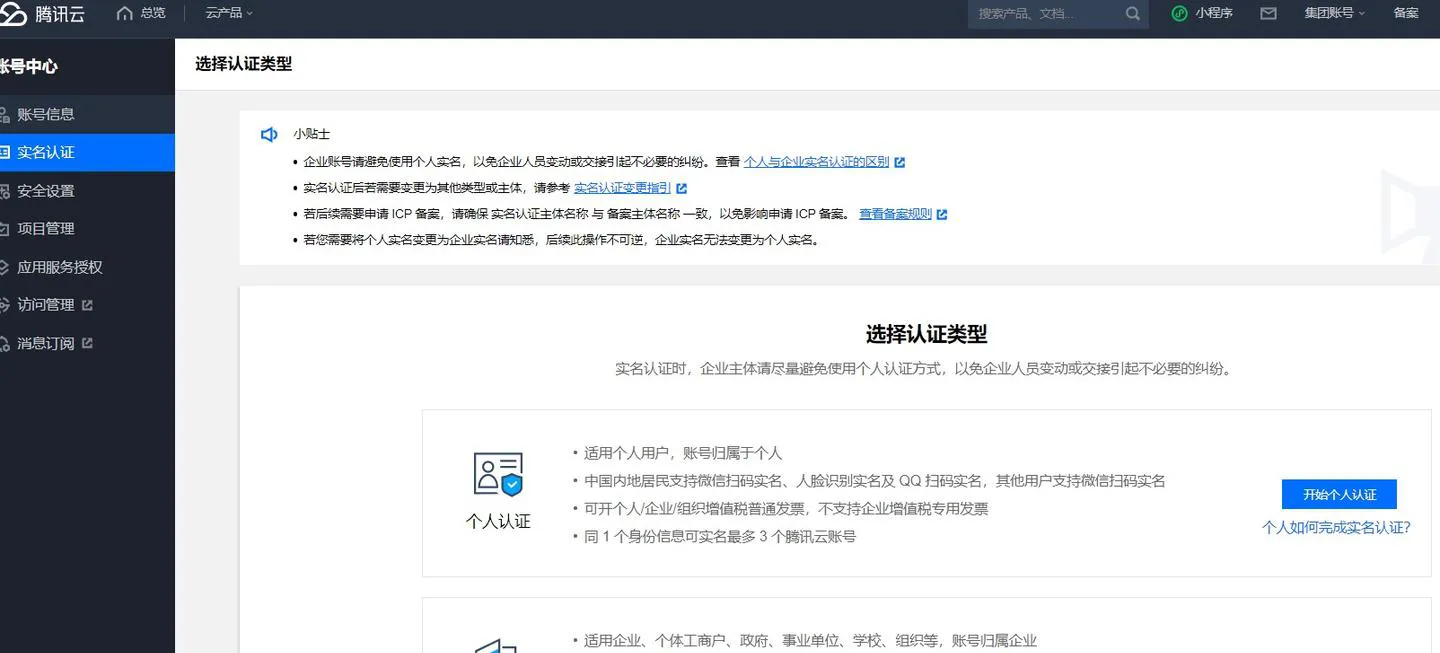Go to 项目管理 in sidebar
1440x653 pixels.
coord(46,229)
